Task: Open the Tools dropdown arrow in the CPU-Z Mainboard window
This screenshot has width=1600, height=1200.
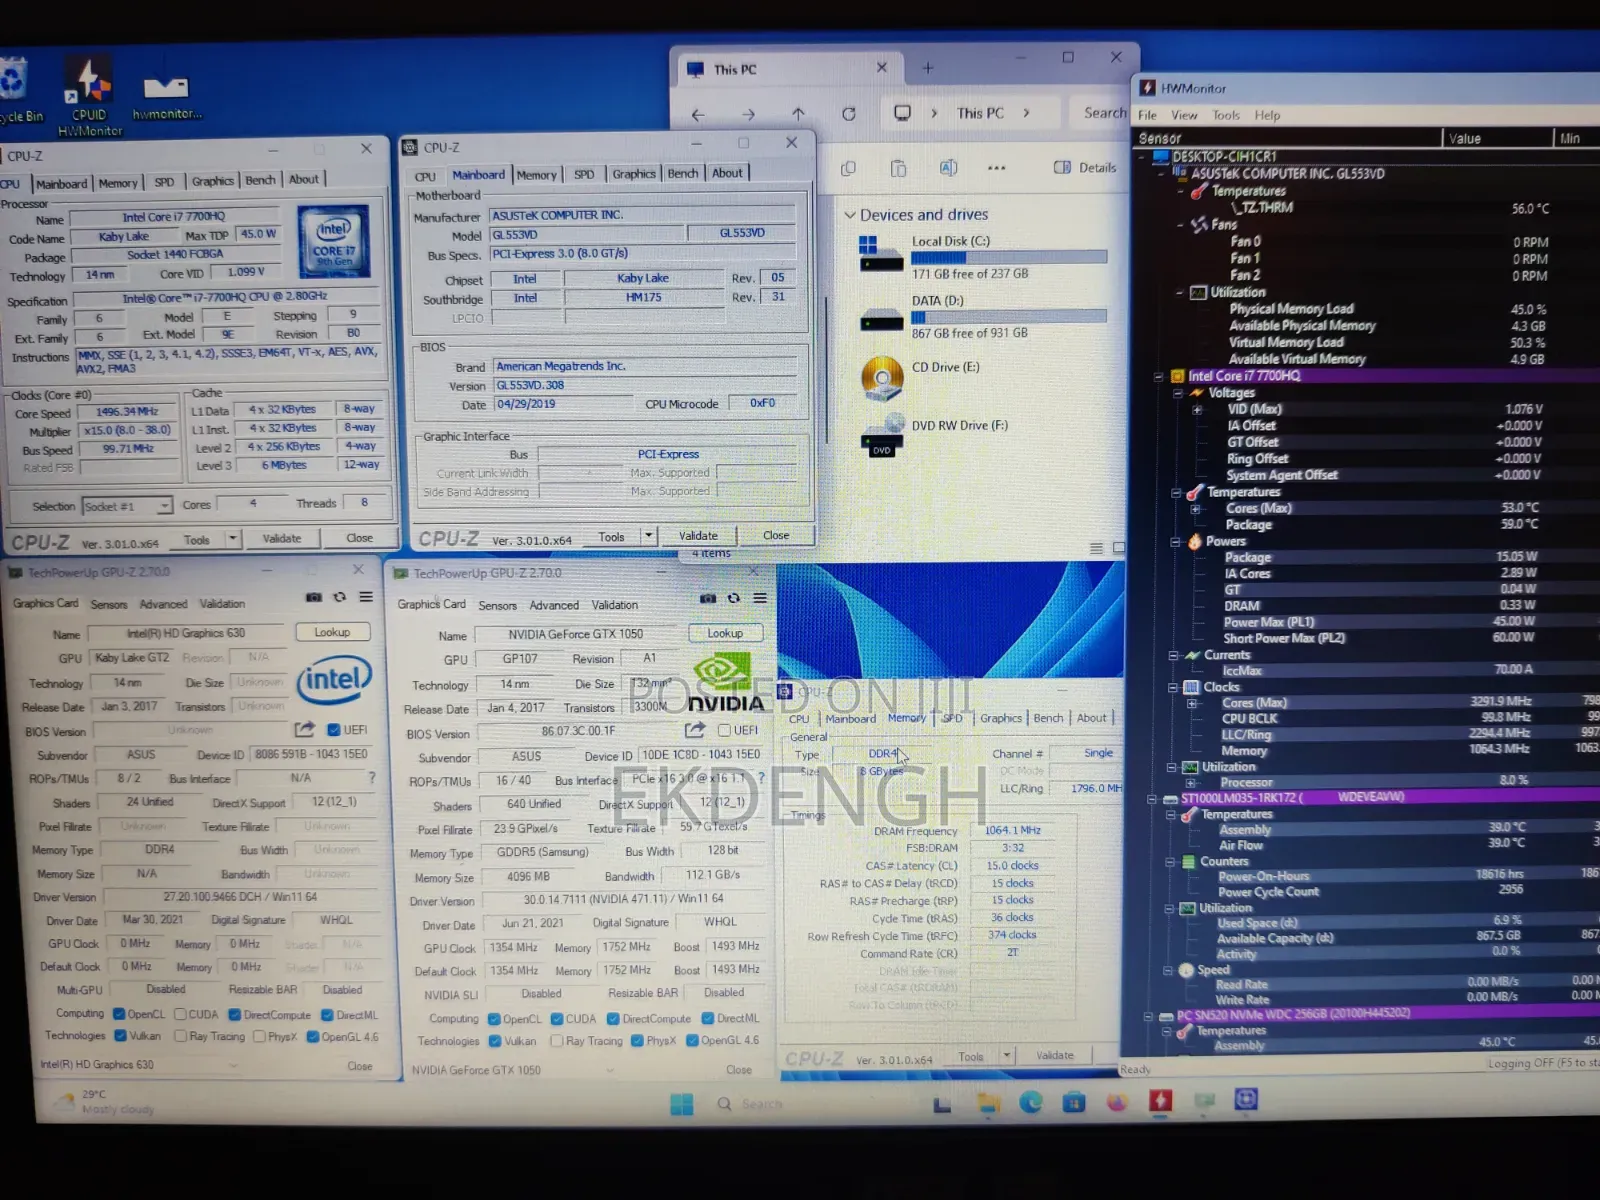Action: pyautogui.click(x=648, y=536)
